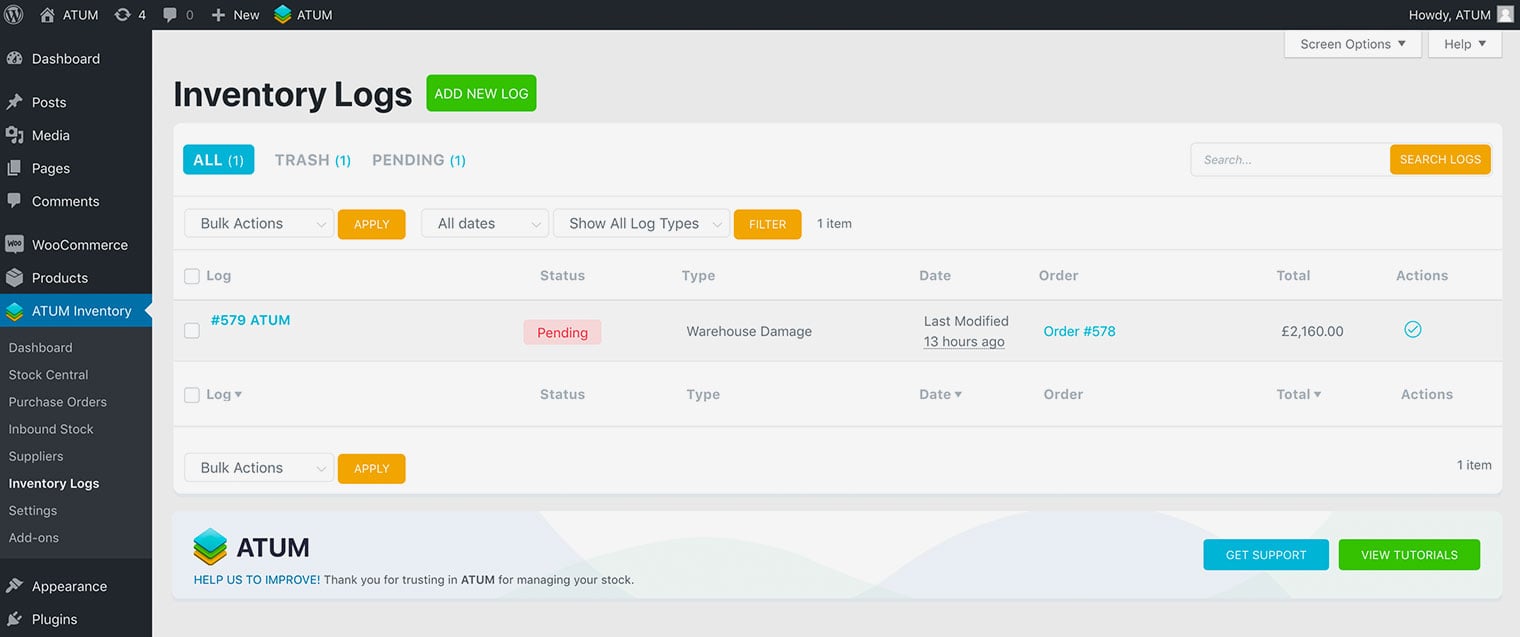Focus the Search logs input field
1520x637 pixels.
point(1290,160)
